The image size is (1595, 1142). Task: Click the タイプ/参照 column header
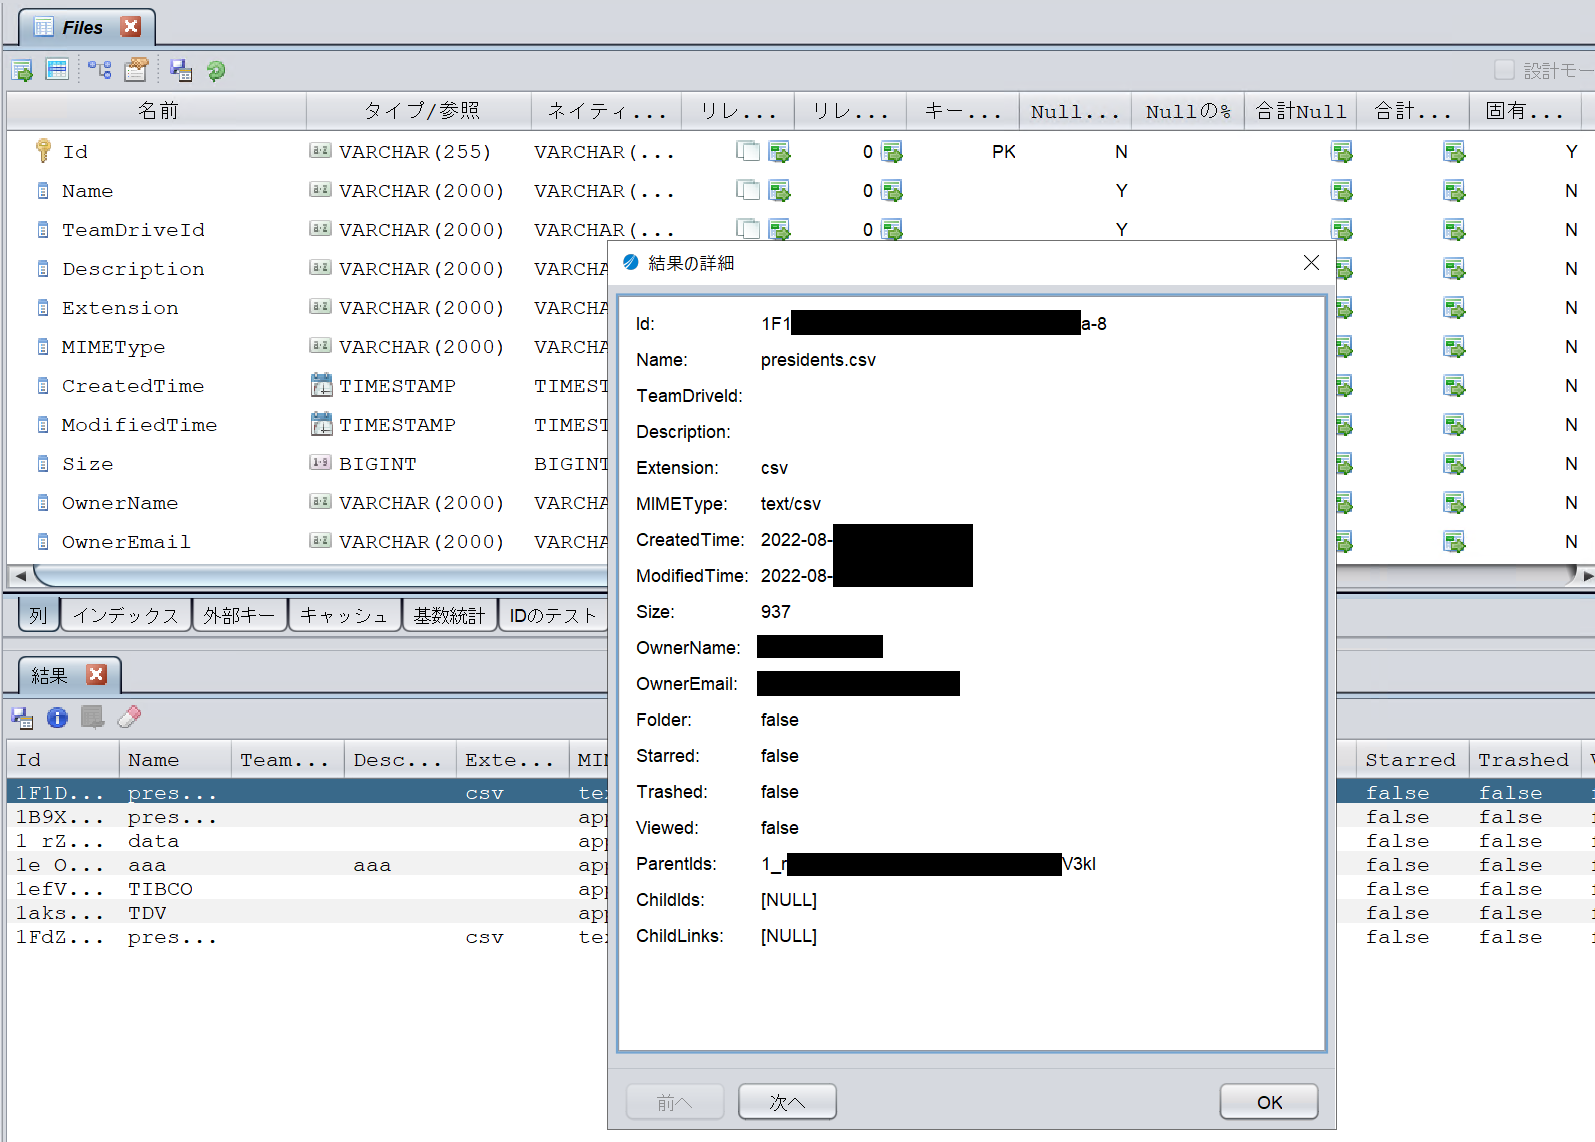419,111
